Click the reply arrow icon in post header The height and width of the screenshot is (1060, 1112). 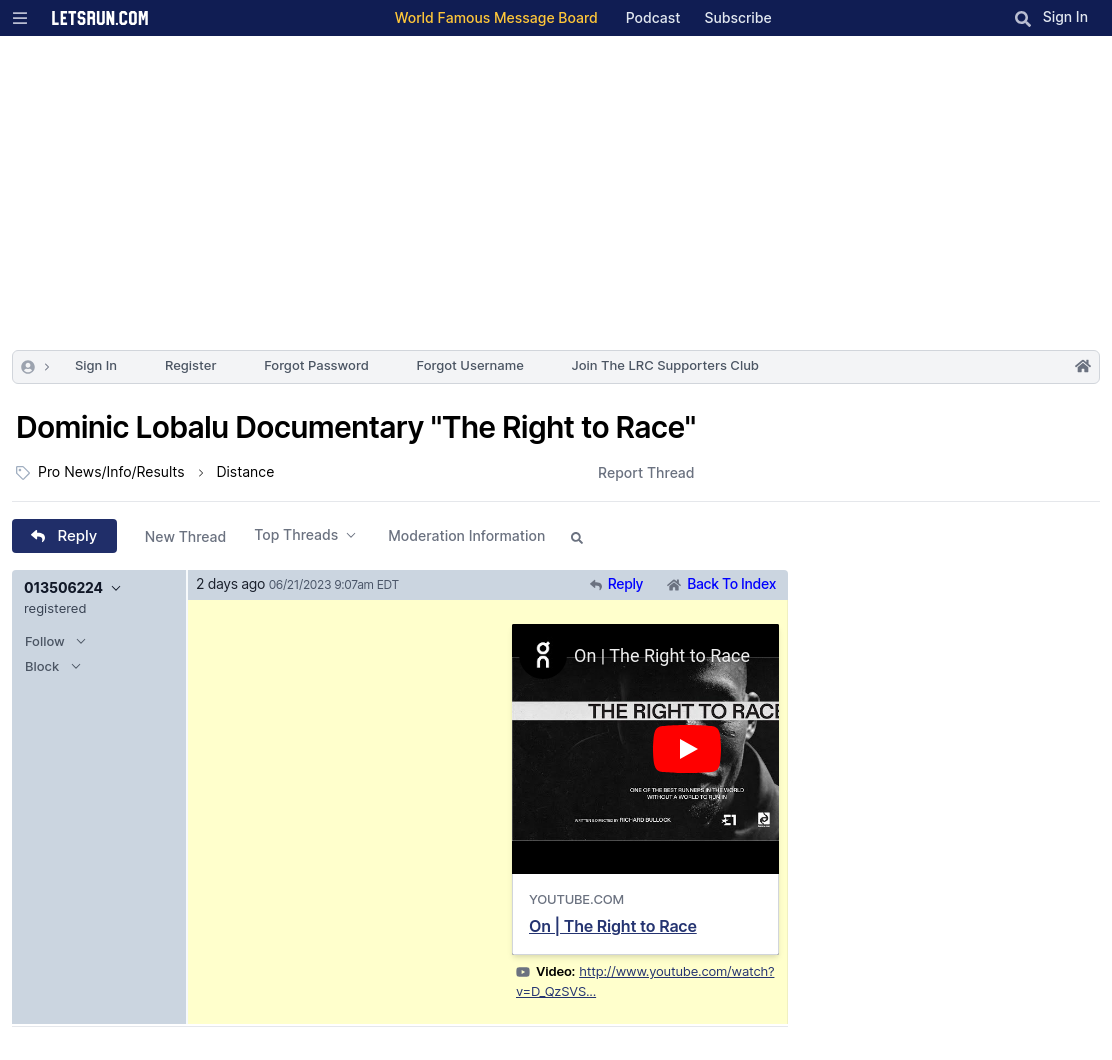click(596, 585)
